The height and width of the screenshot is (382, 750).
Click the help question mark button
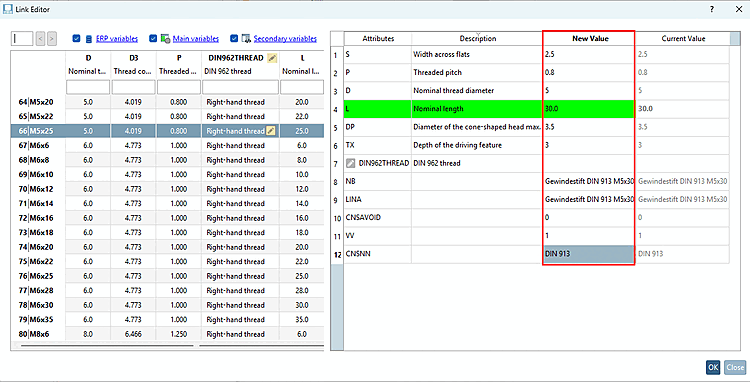(712, 9)
